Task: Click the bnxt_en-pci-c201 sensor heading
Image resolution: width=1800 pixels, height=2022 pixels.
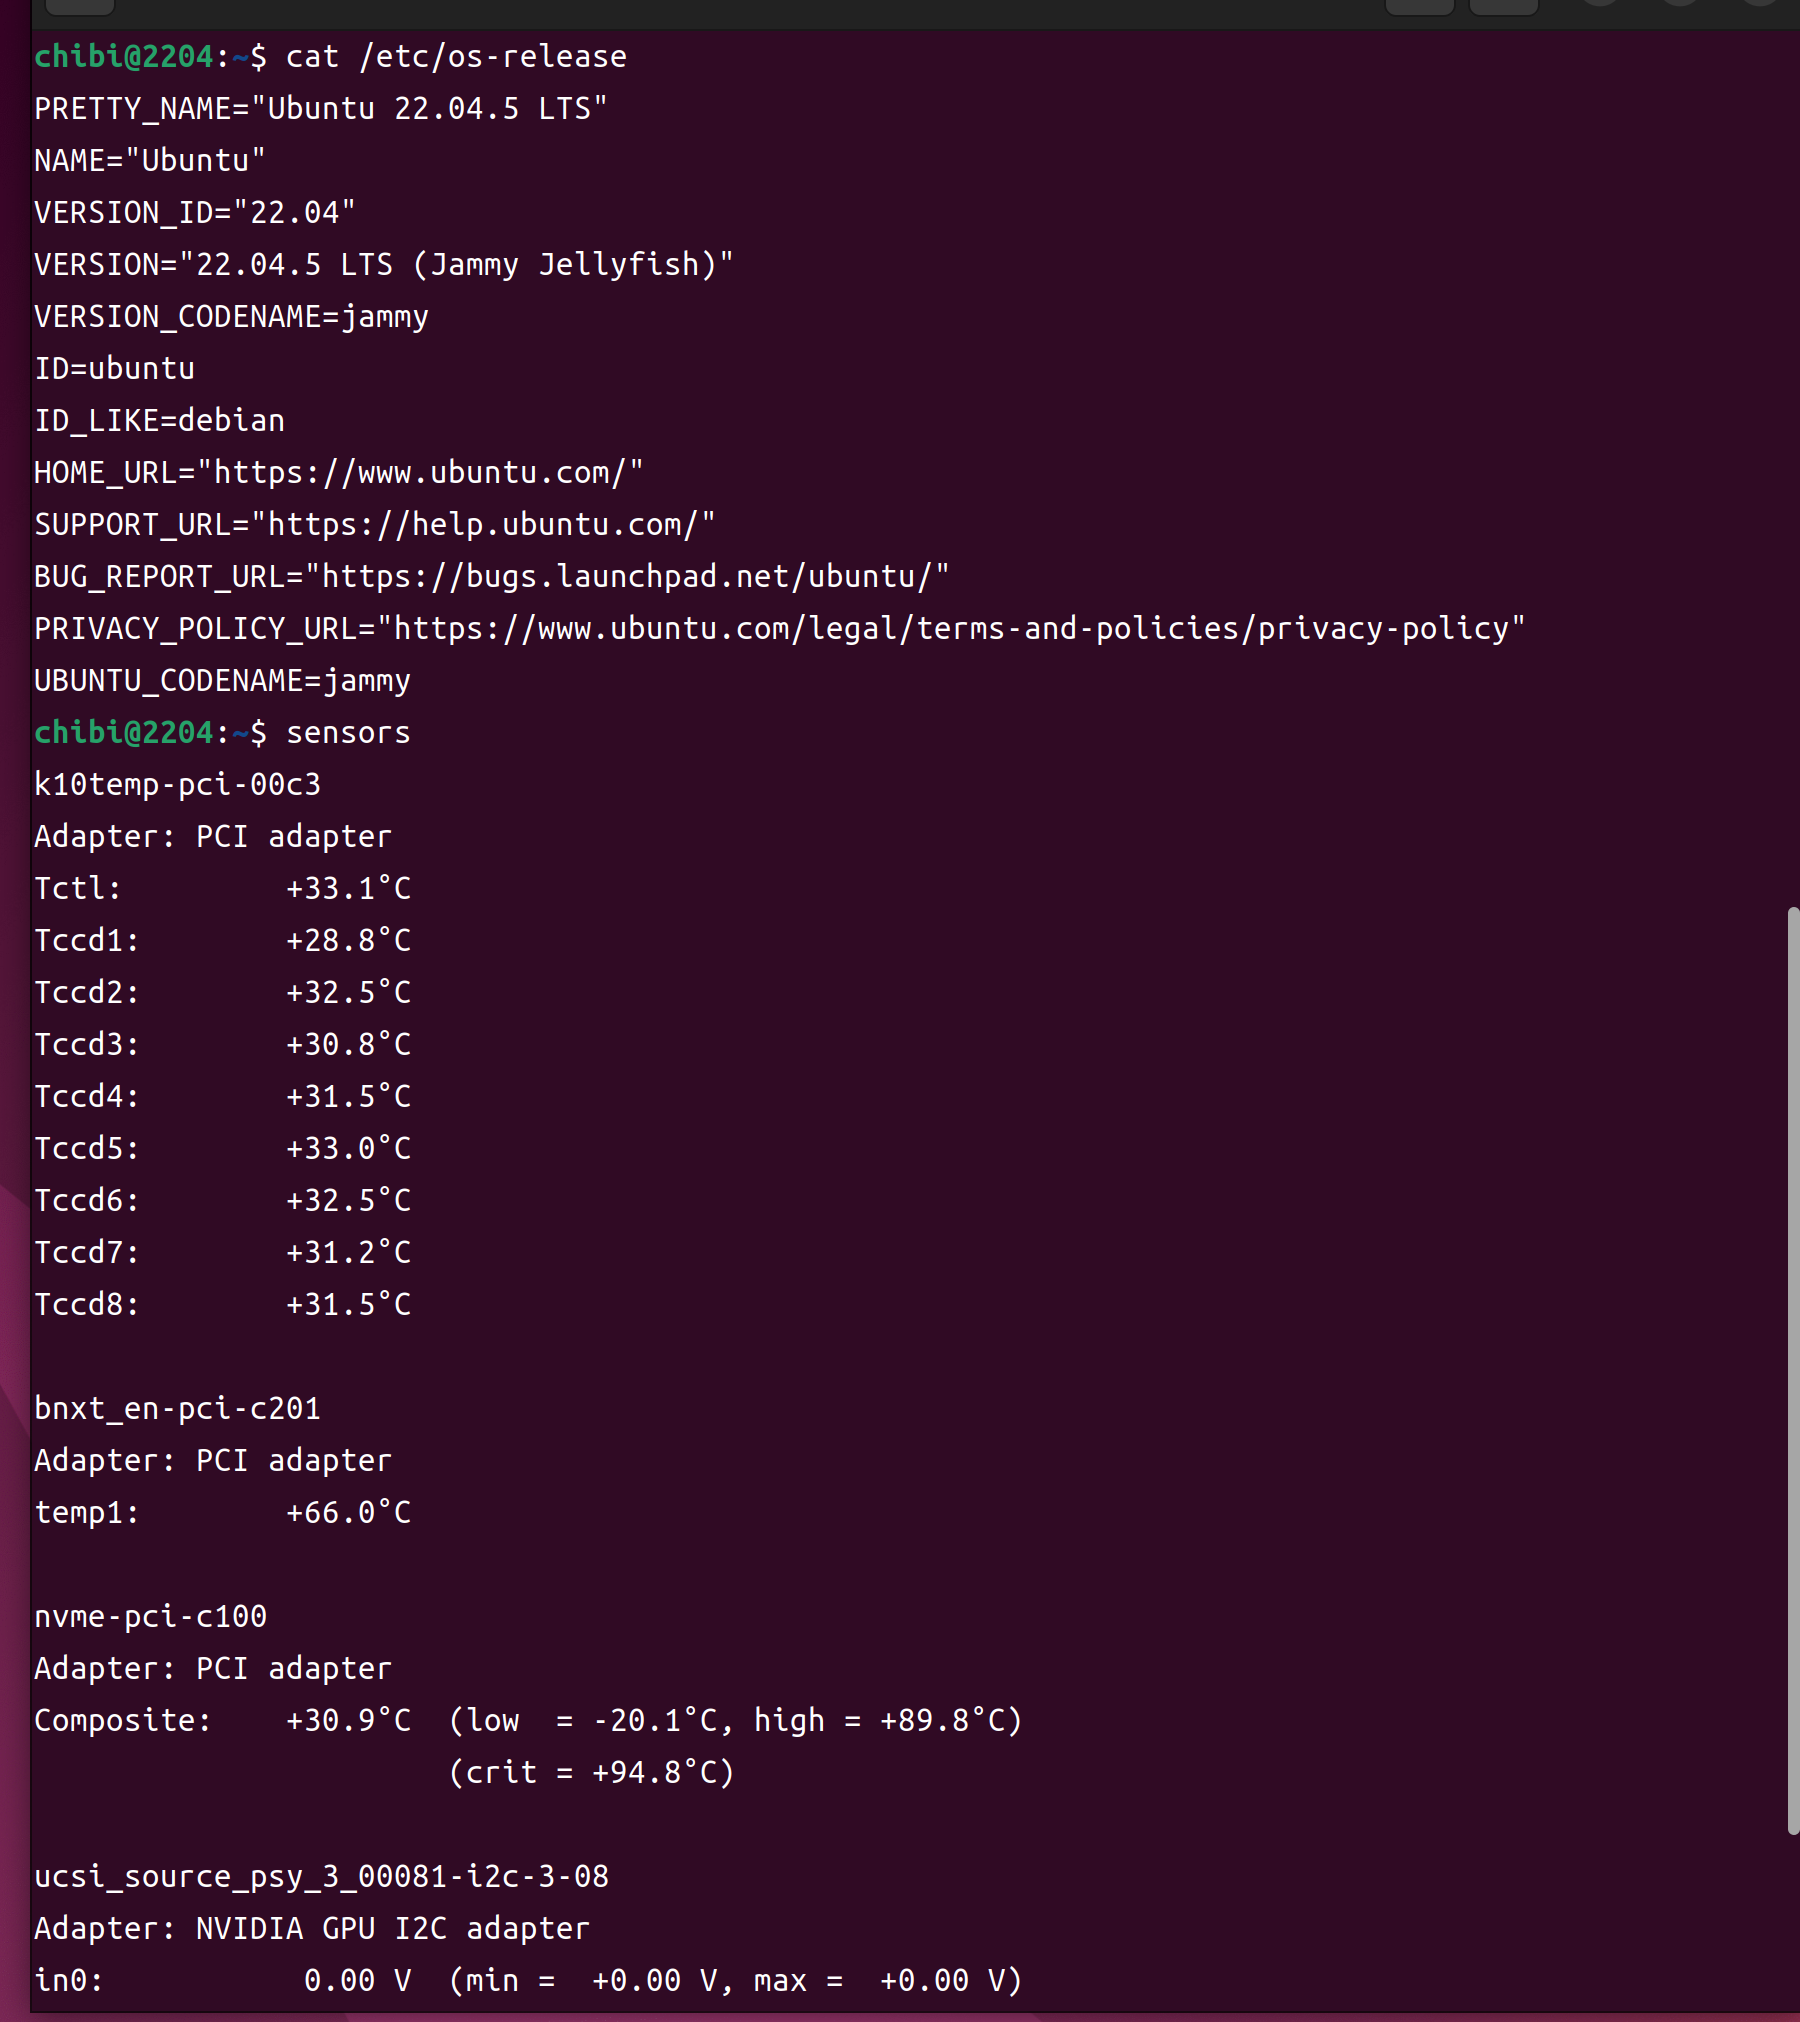Action: click(x=177, y=1408)
